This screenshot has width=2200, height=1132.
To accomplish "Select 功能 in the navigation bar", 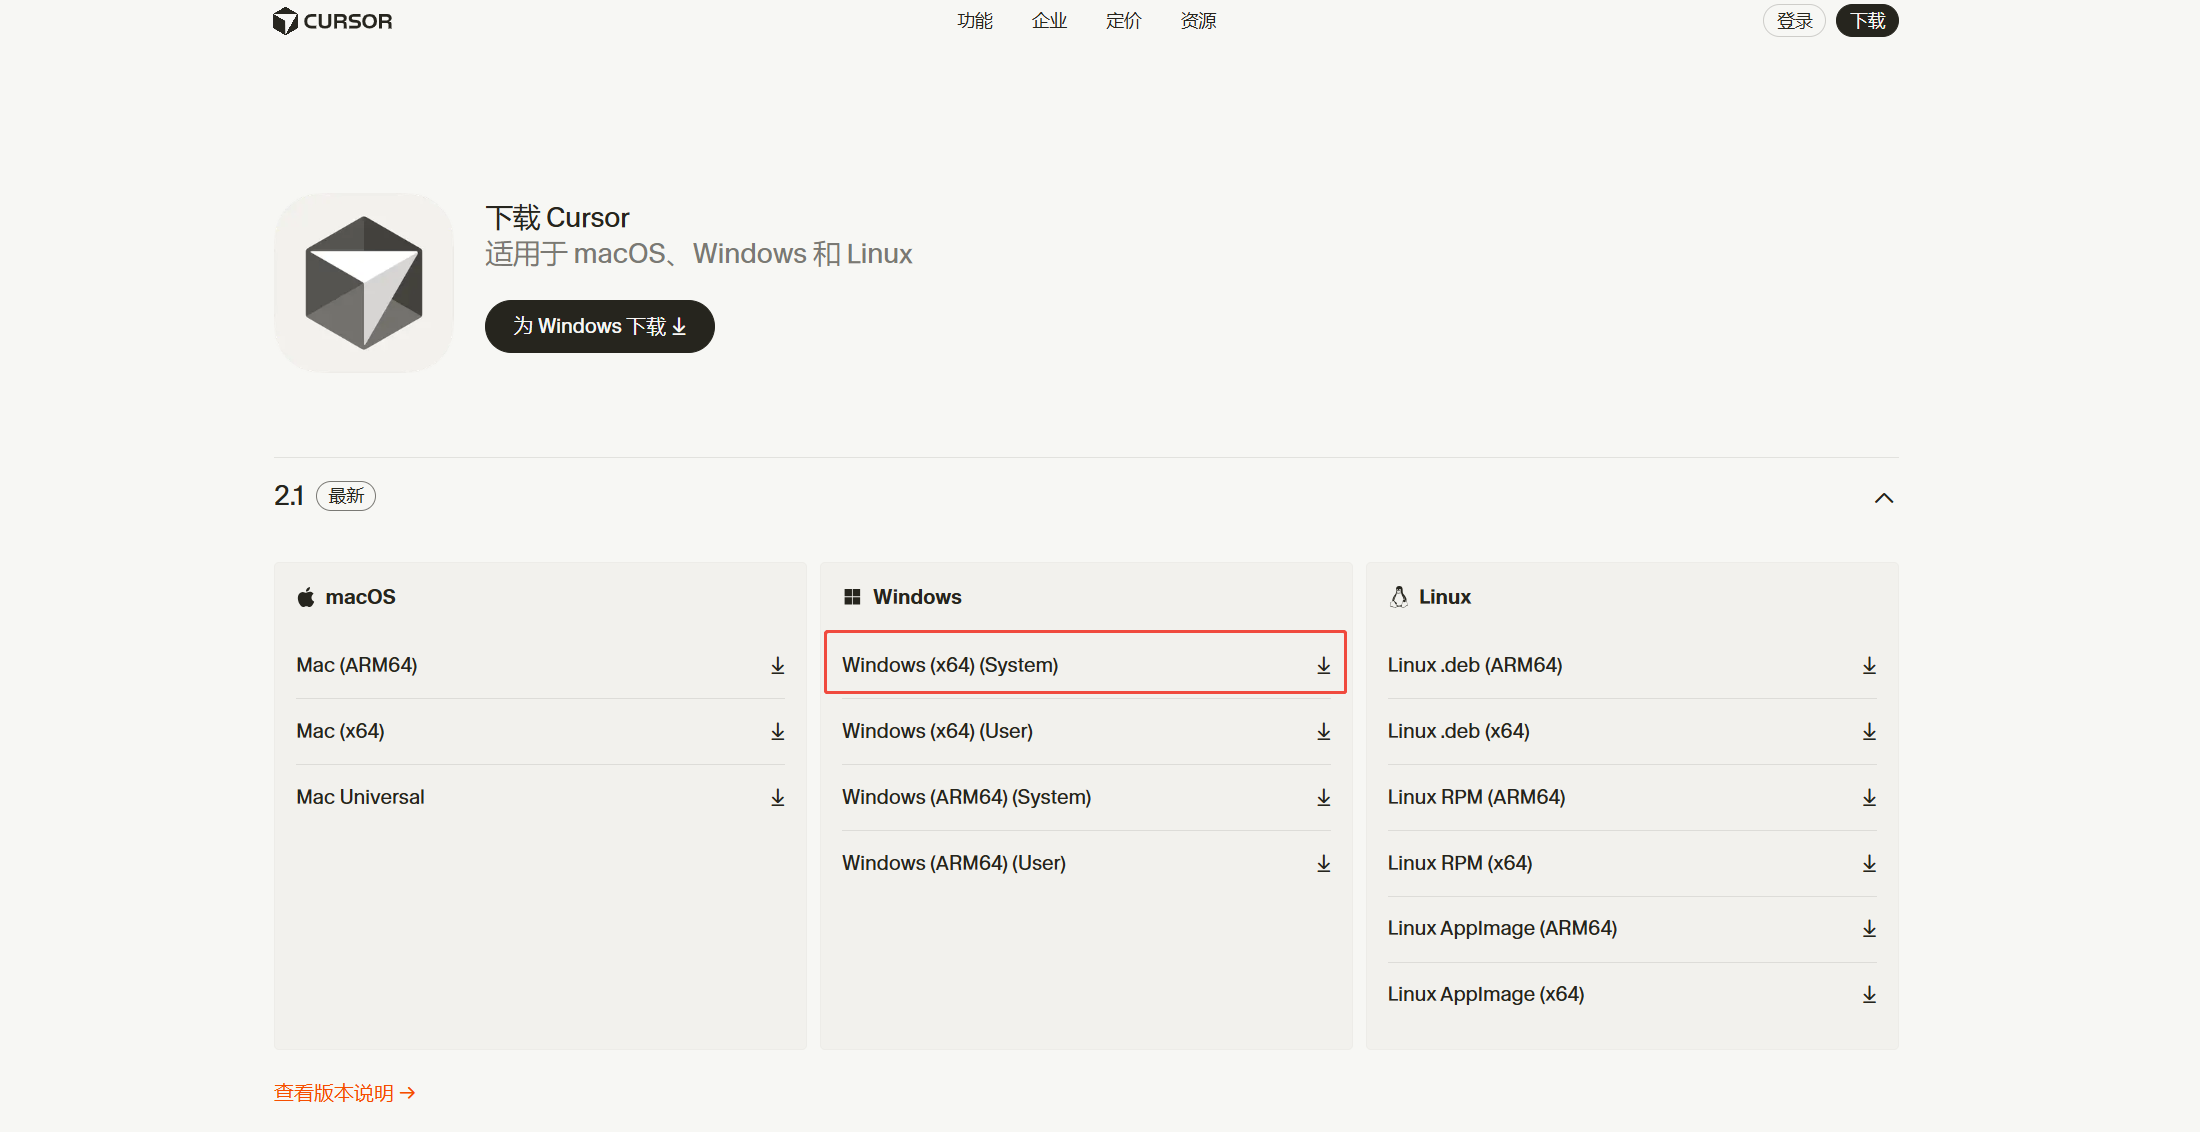I will pyautogui.click(x=974, y=20).
